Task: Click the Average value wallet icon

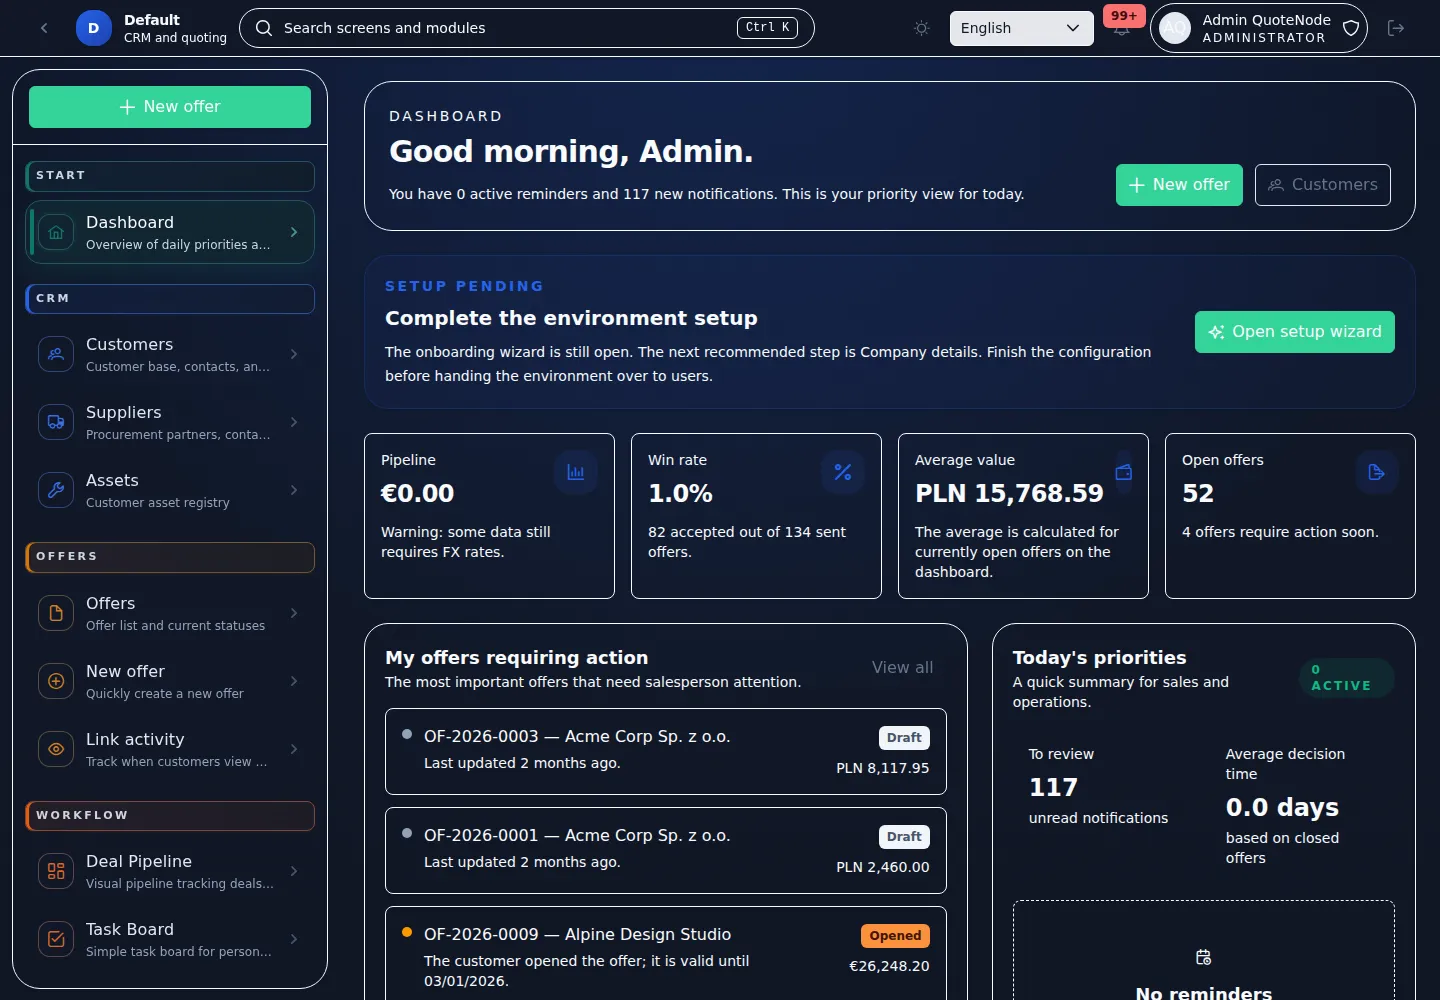Action: click(1124, 472)
